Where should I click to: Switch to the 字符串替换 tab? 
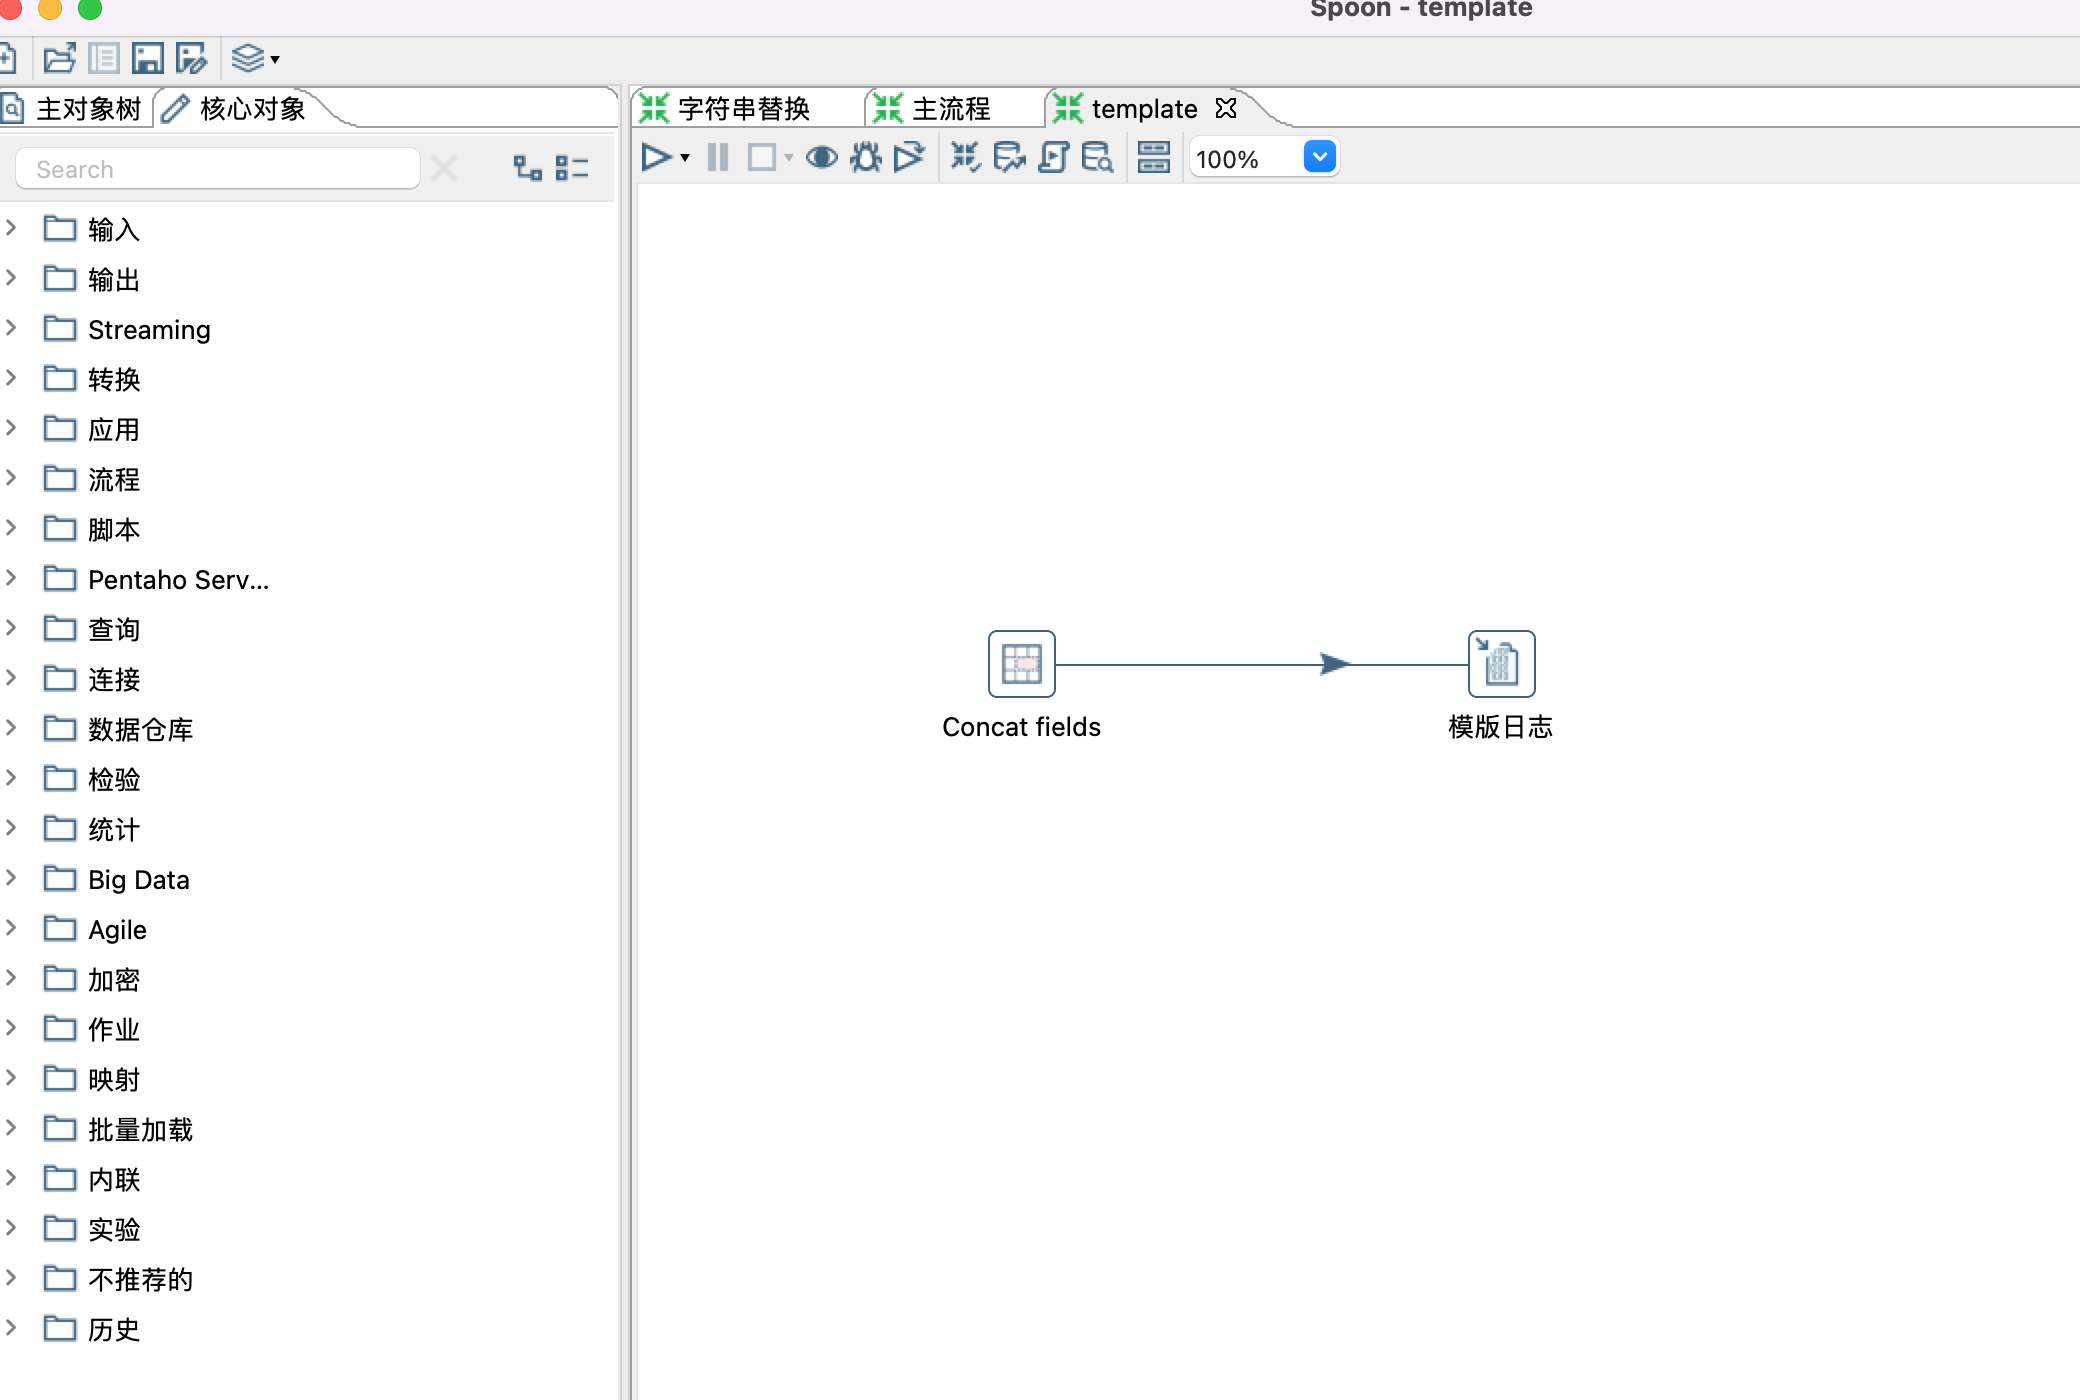tap(742, 108)
